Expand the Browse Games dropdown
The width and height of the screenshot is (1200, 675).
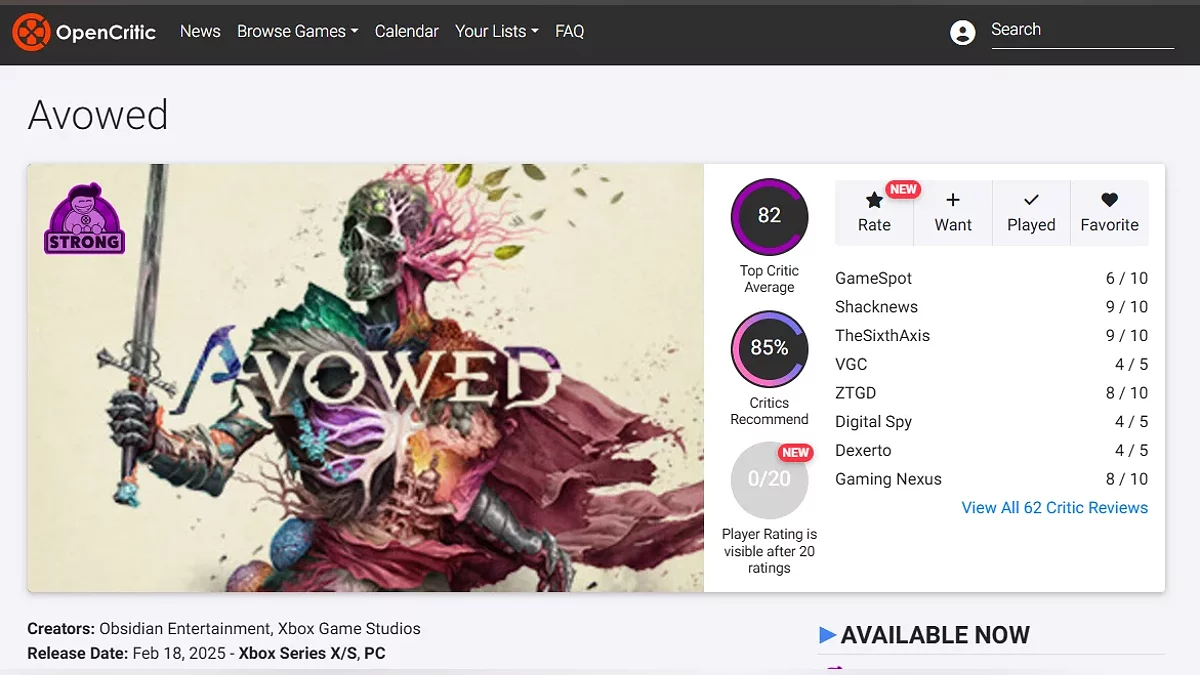click(297, 32)
